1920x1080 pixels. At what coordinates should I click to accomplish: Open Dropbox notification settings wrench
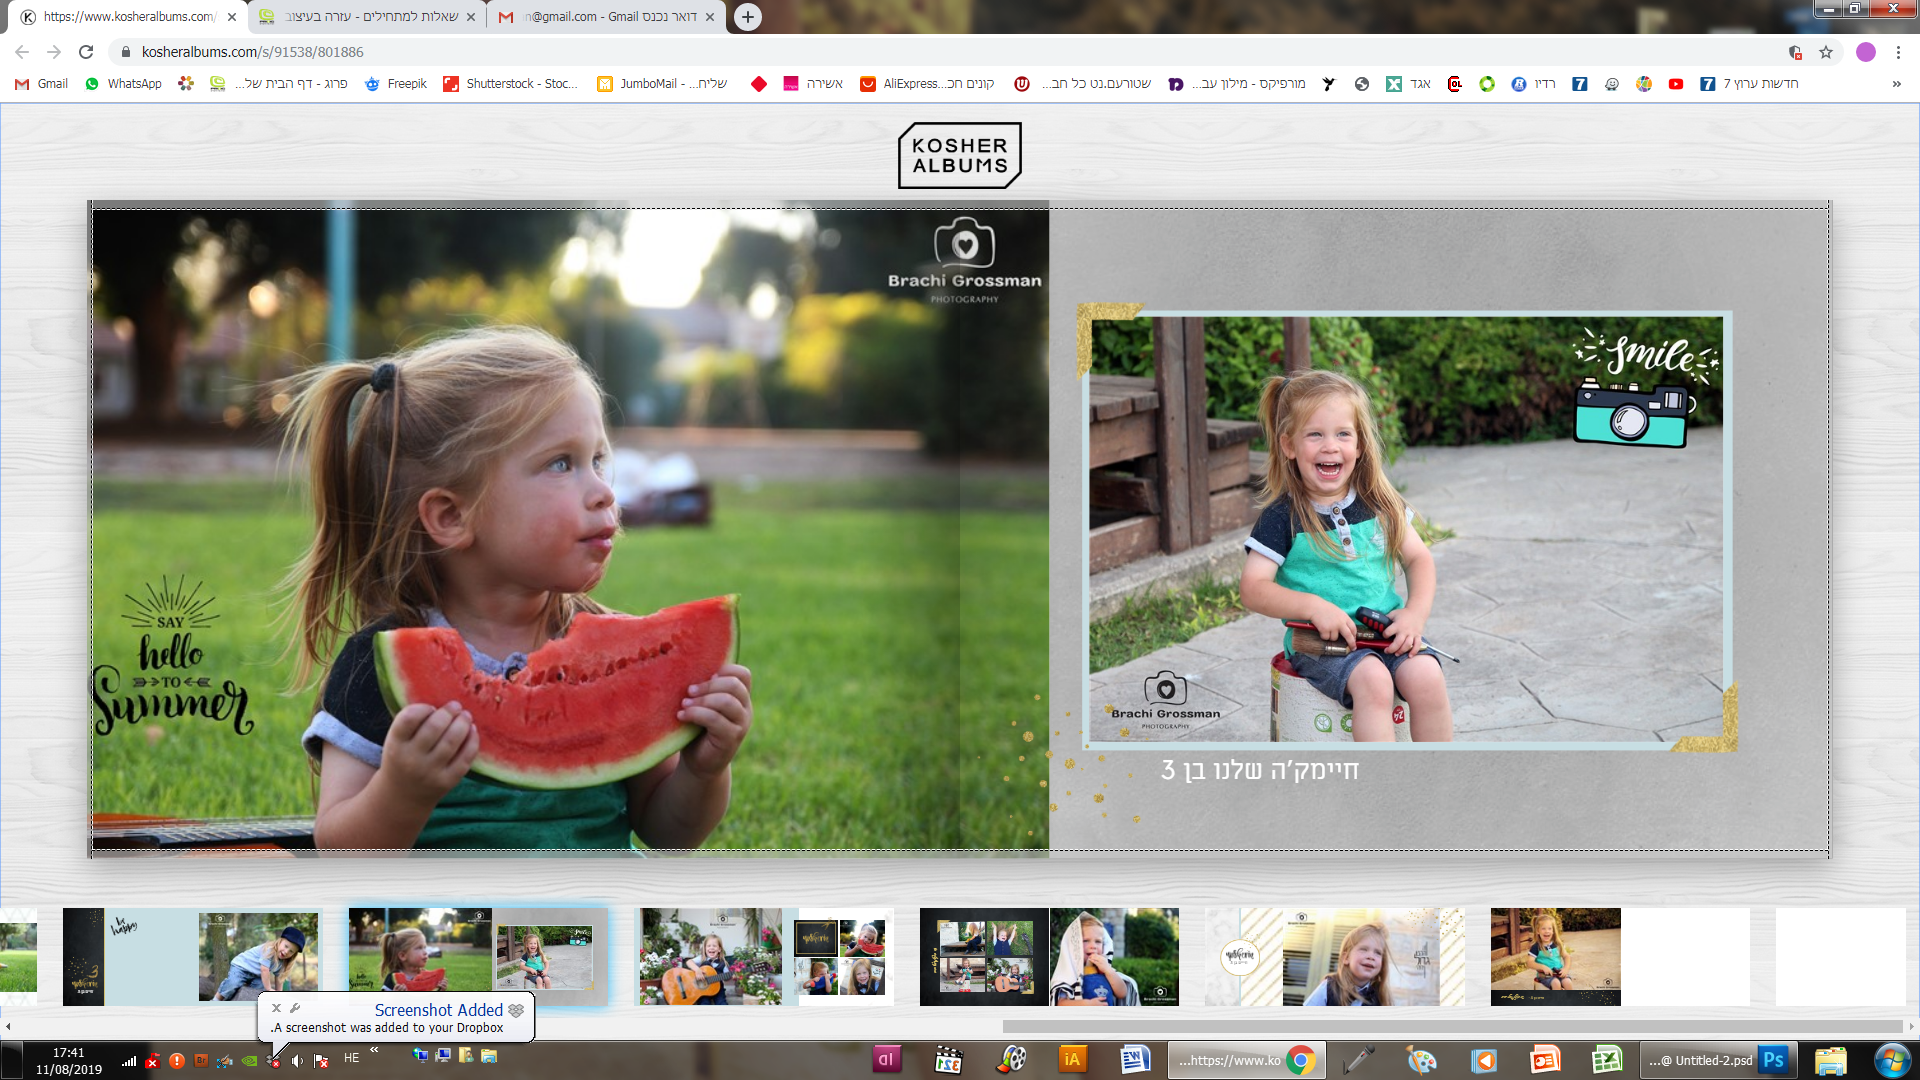pos(295,1008)
